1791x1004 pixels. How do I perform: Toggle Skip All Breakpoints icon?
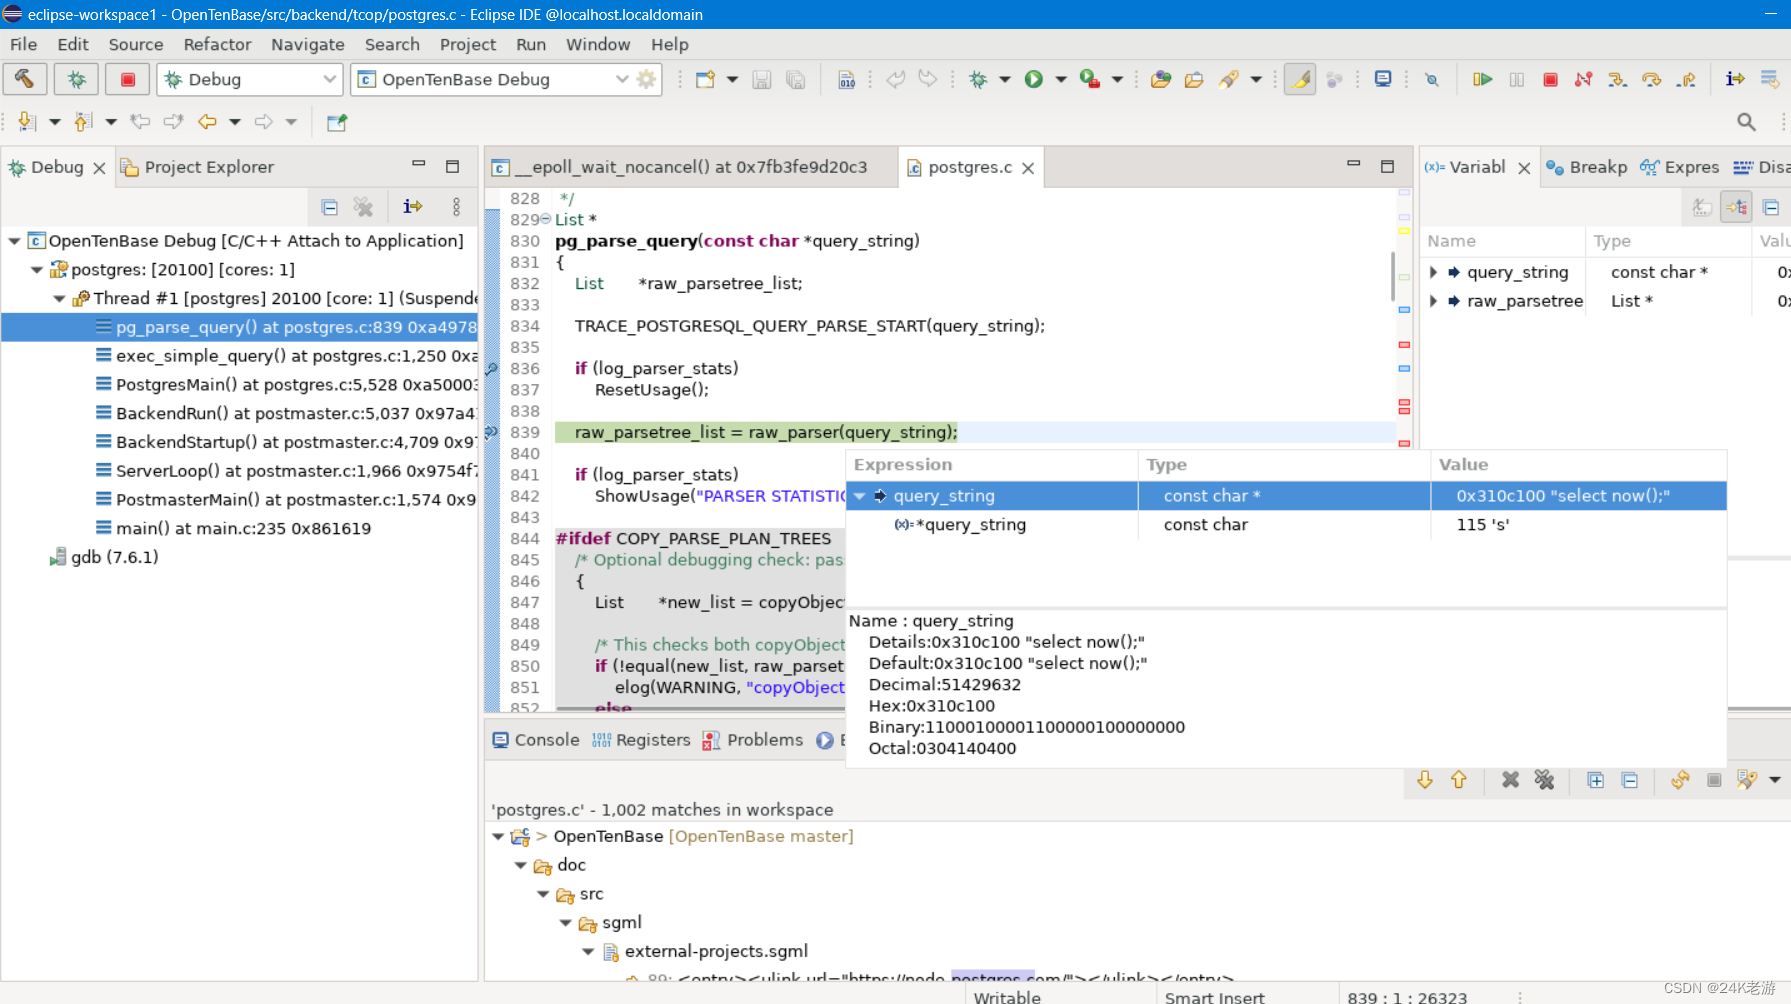(1431, 79)
